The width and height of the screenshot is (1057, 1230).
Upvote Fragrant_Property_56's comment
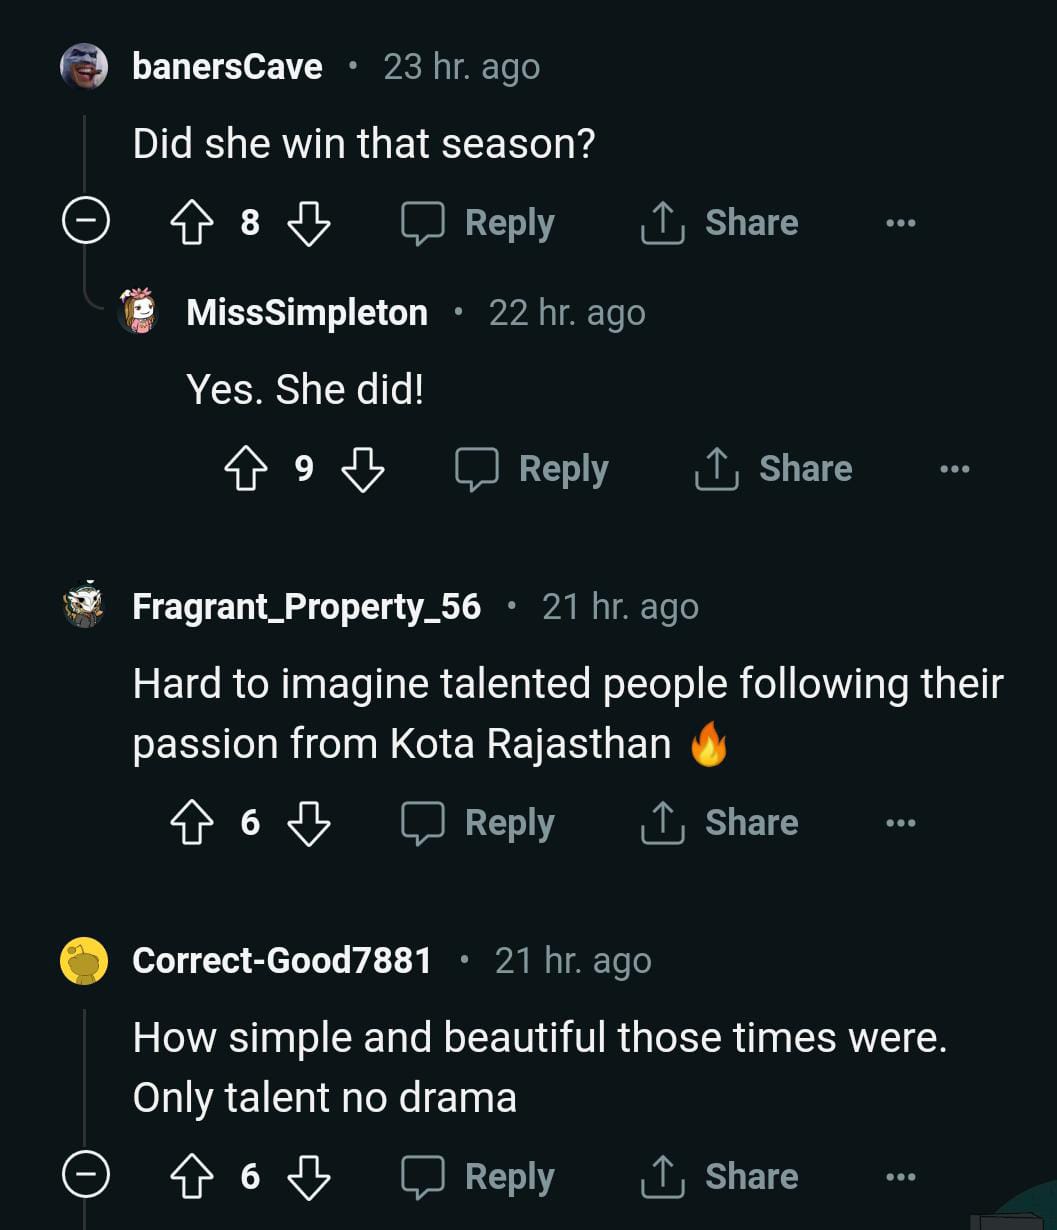[193, 823]
